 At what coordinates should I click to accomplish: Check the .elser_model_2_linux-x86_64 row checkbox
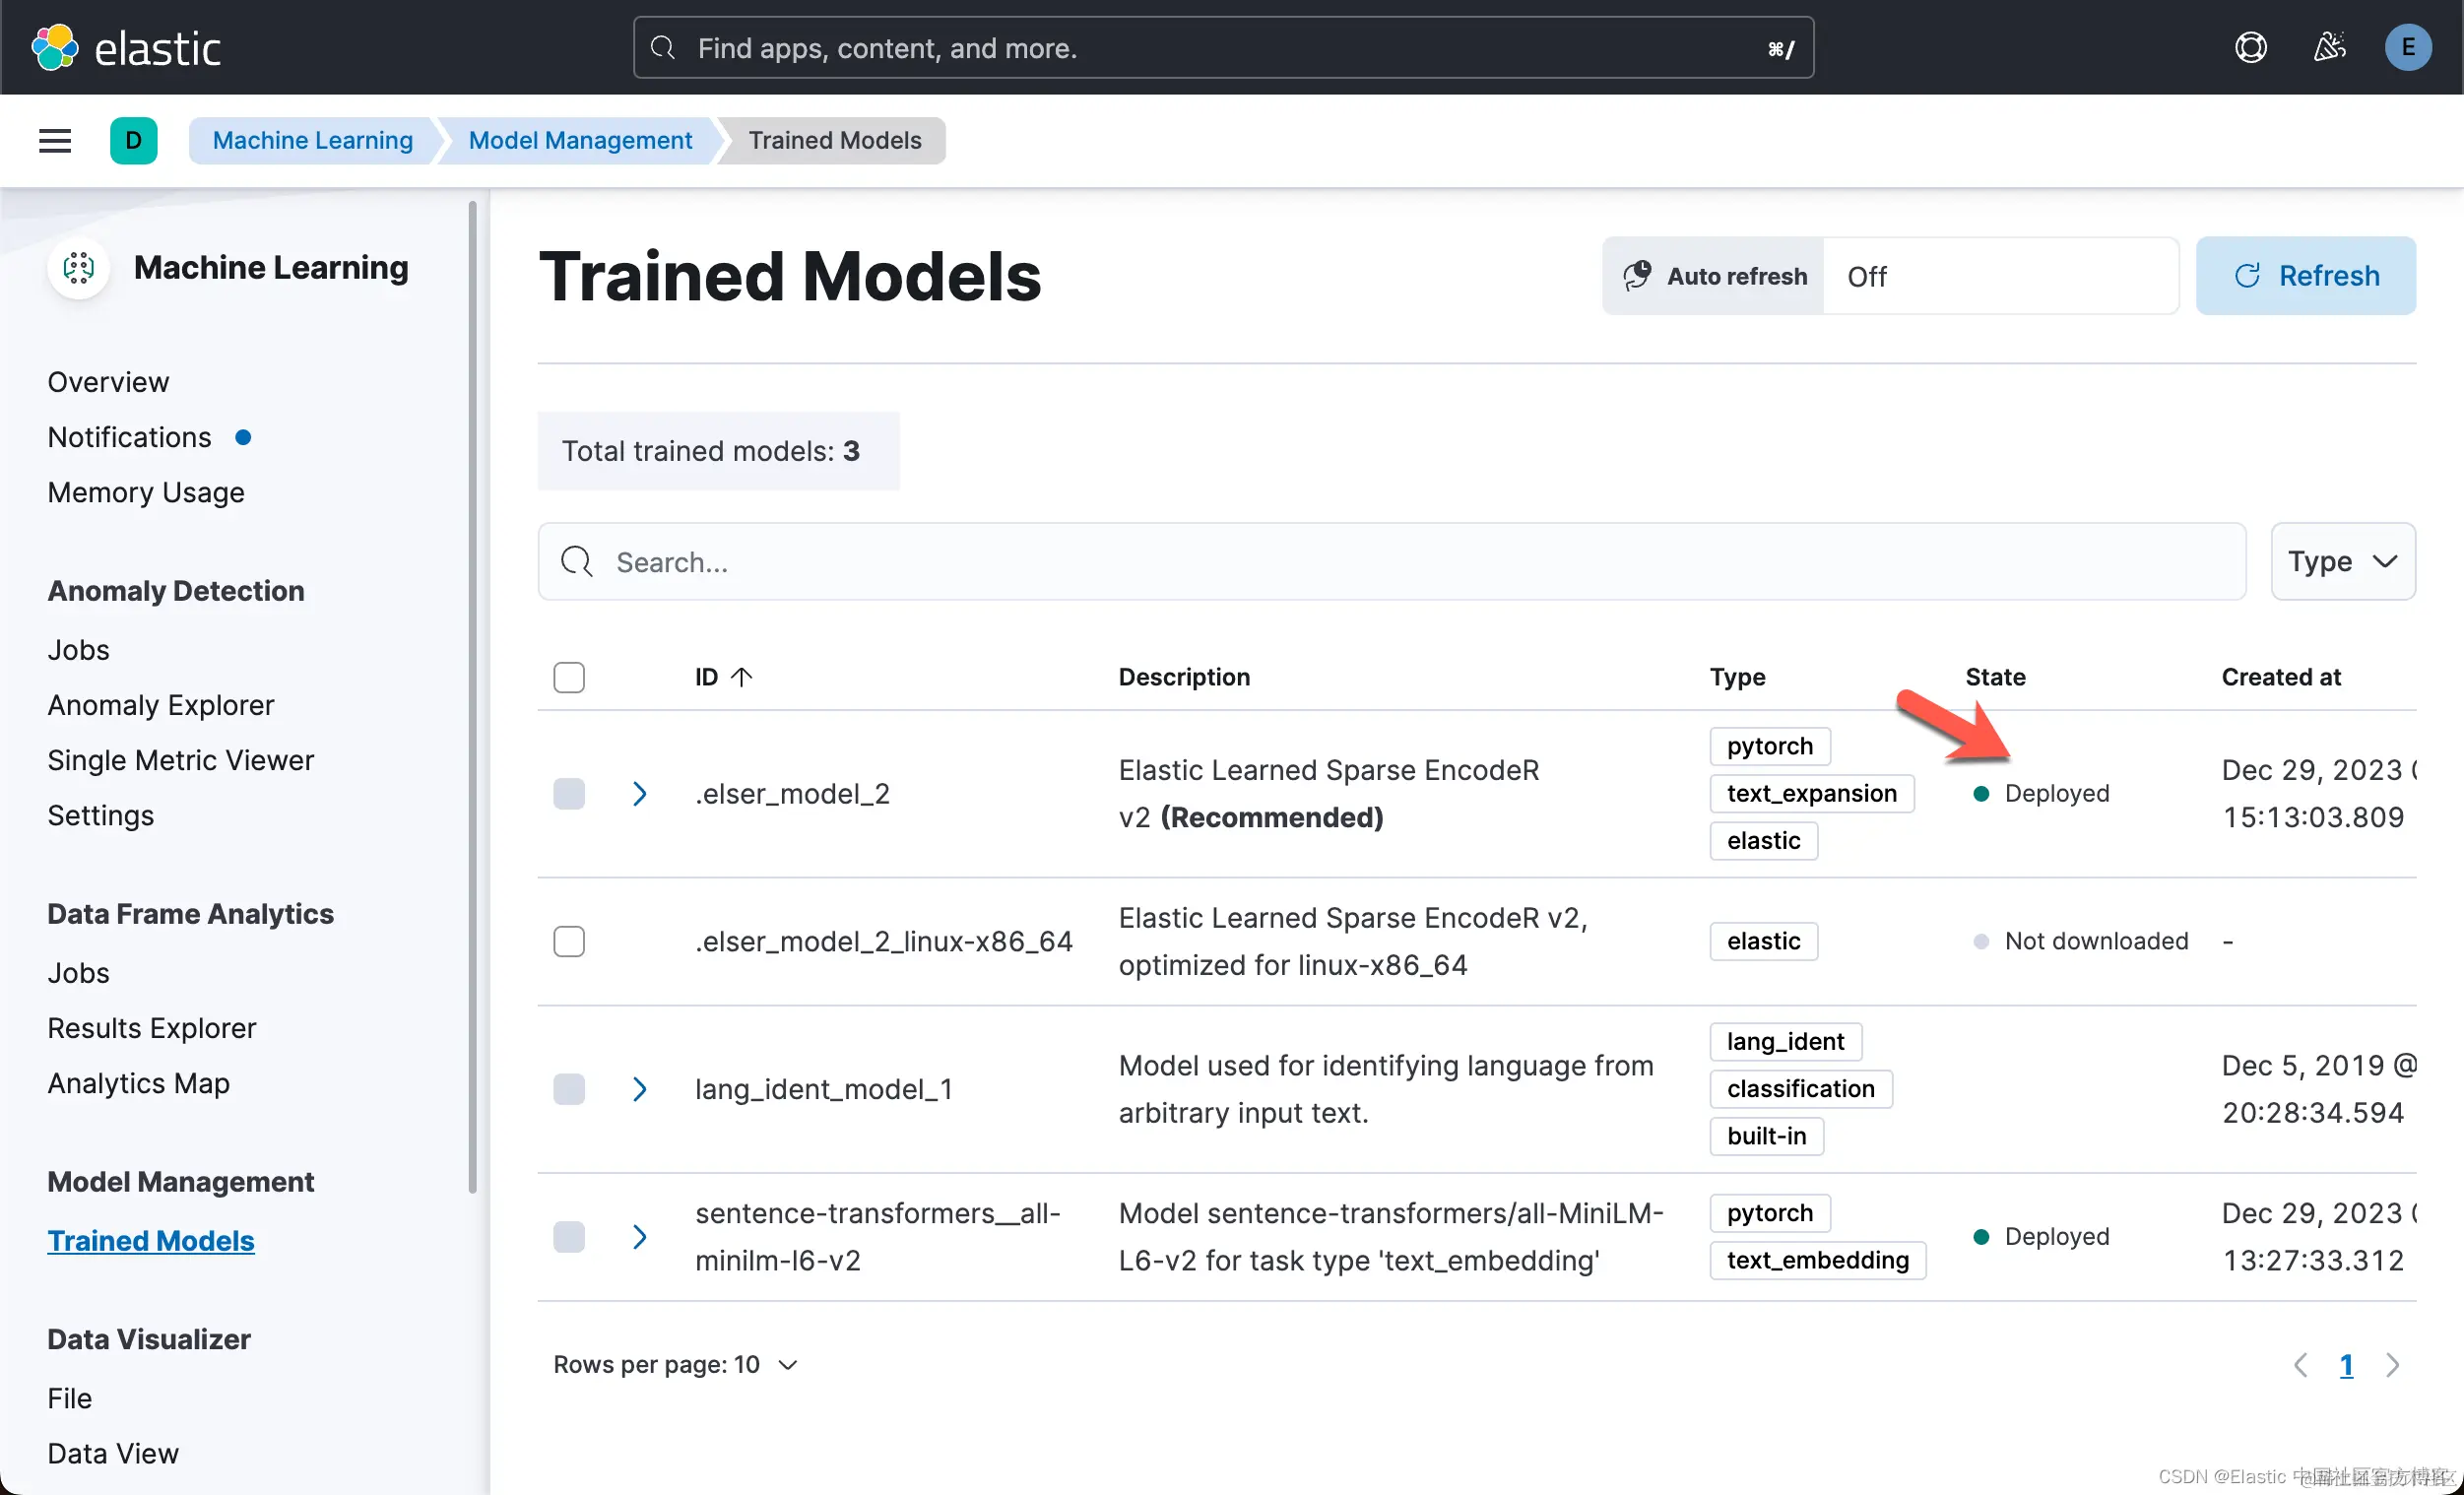pos(569,941)
